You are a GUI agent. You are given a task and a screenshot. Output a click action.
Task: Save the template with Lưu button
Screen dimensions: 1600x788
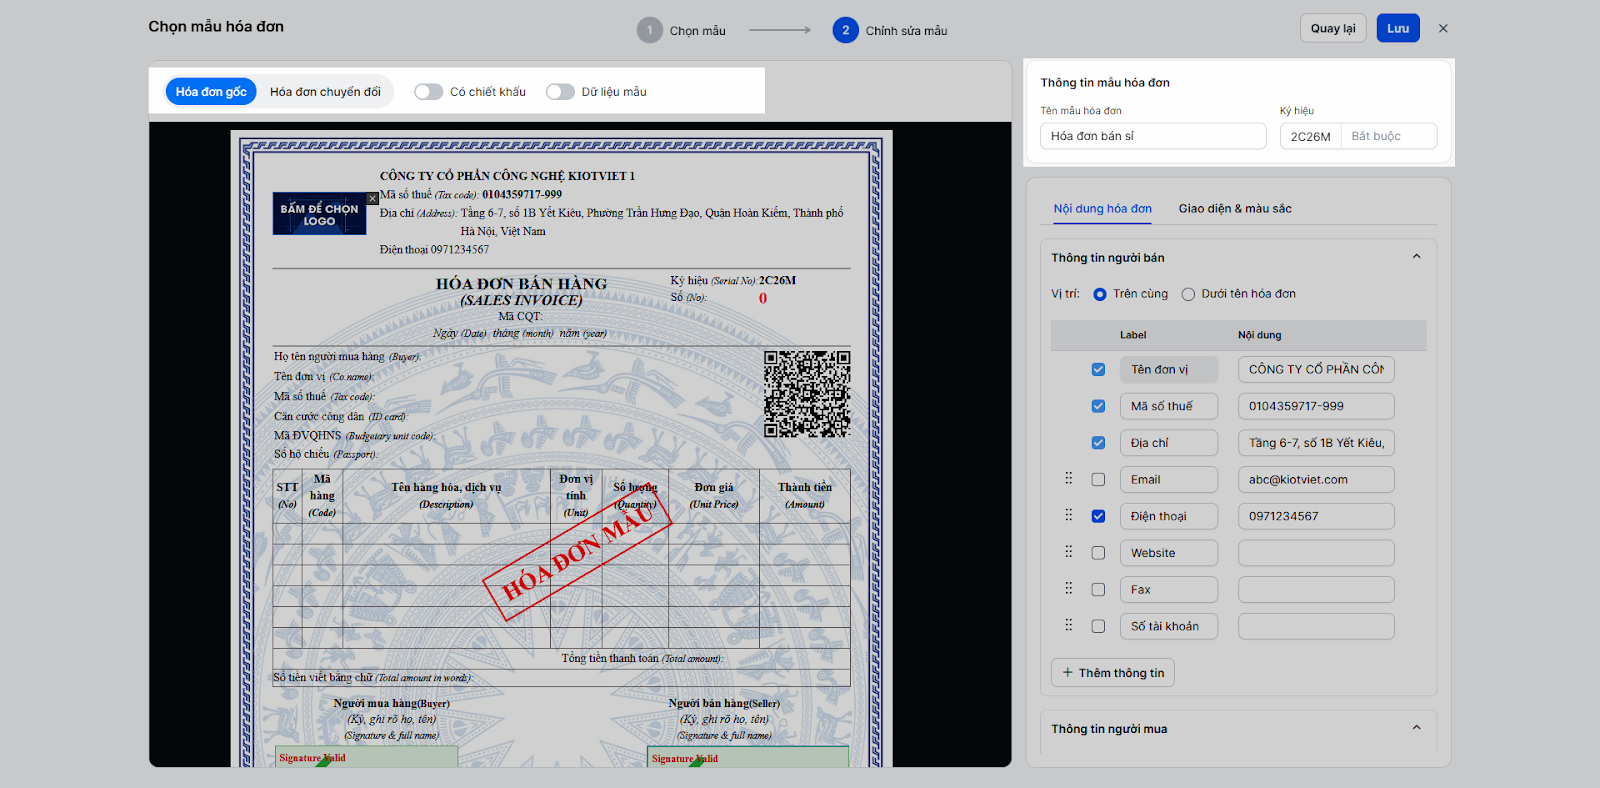click(x=1398, y=28)
